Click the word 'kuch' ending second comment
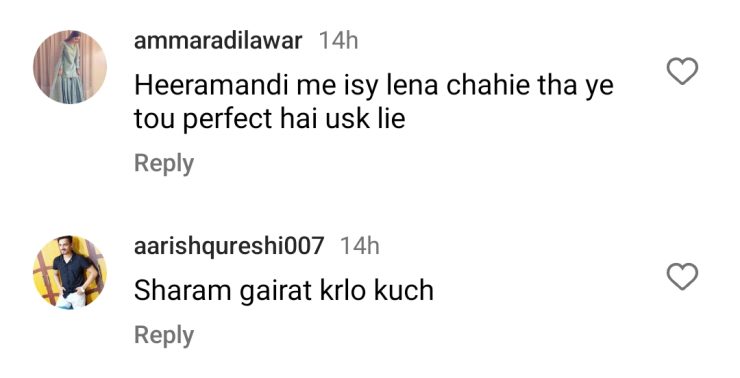Image resolution: width=740 pixels, height=378 pixels. (404, 291)
